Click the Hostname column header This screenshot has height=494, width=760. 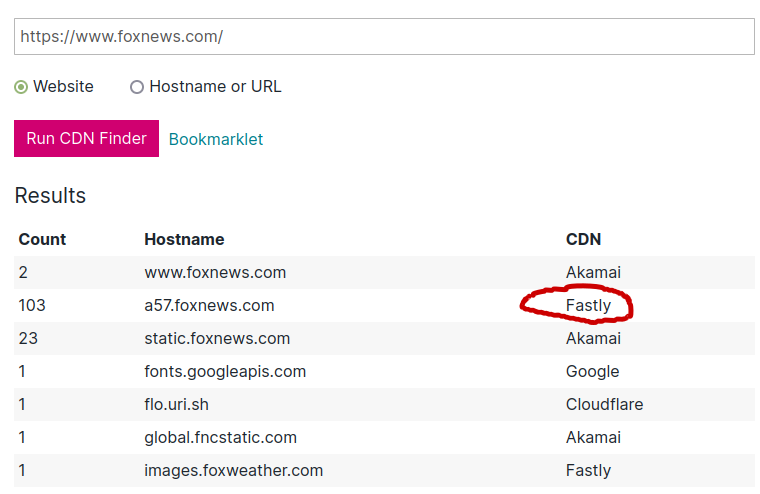[x=184, y=239]
